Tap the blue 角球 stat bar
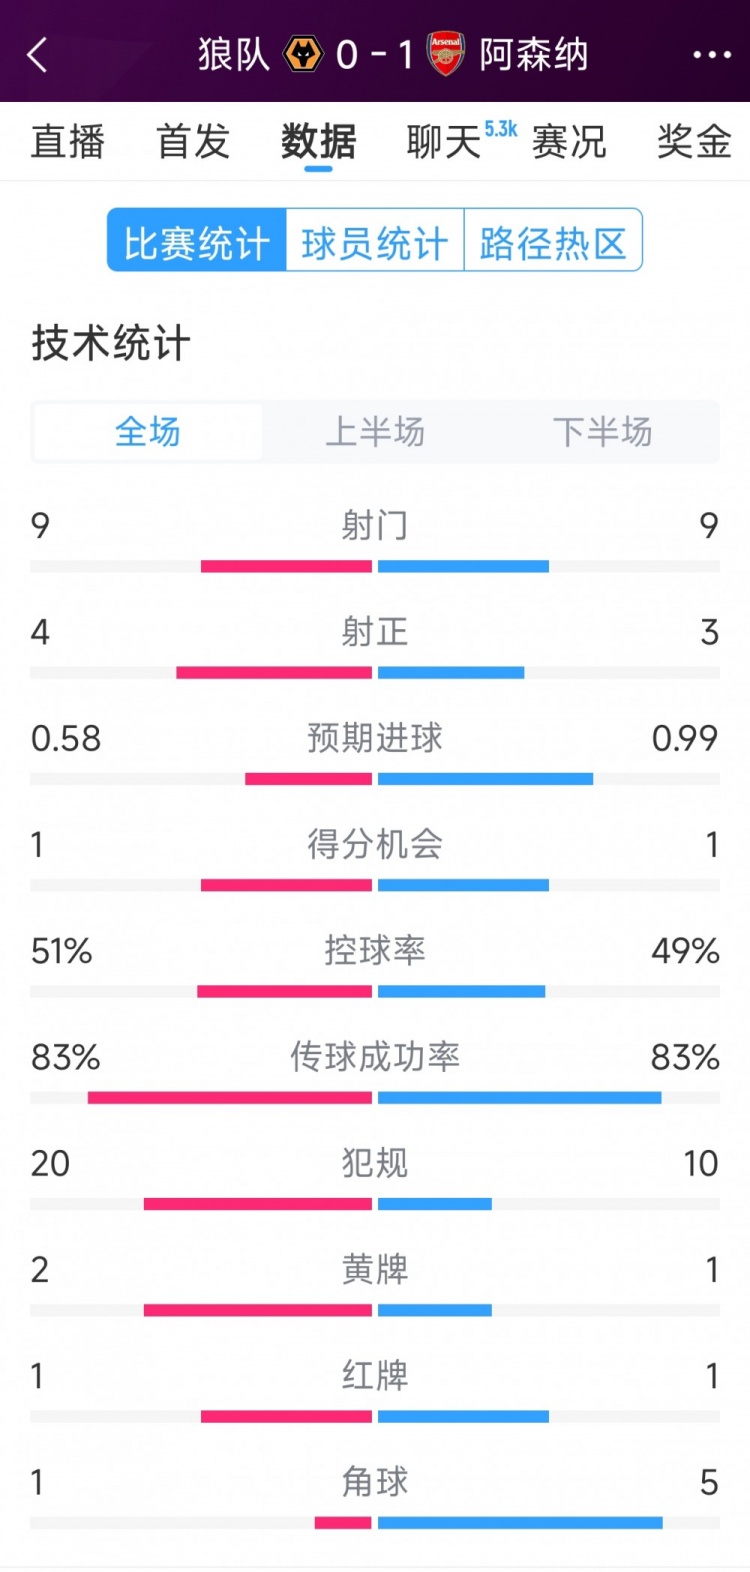 pyautogui.click(x=520, y=1523)
